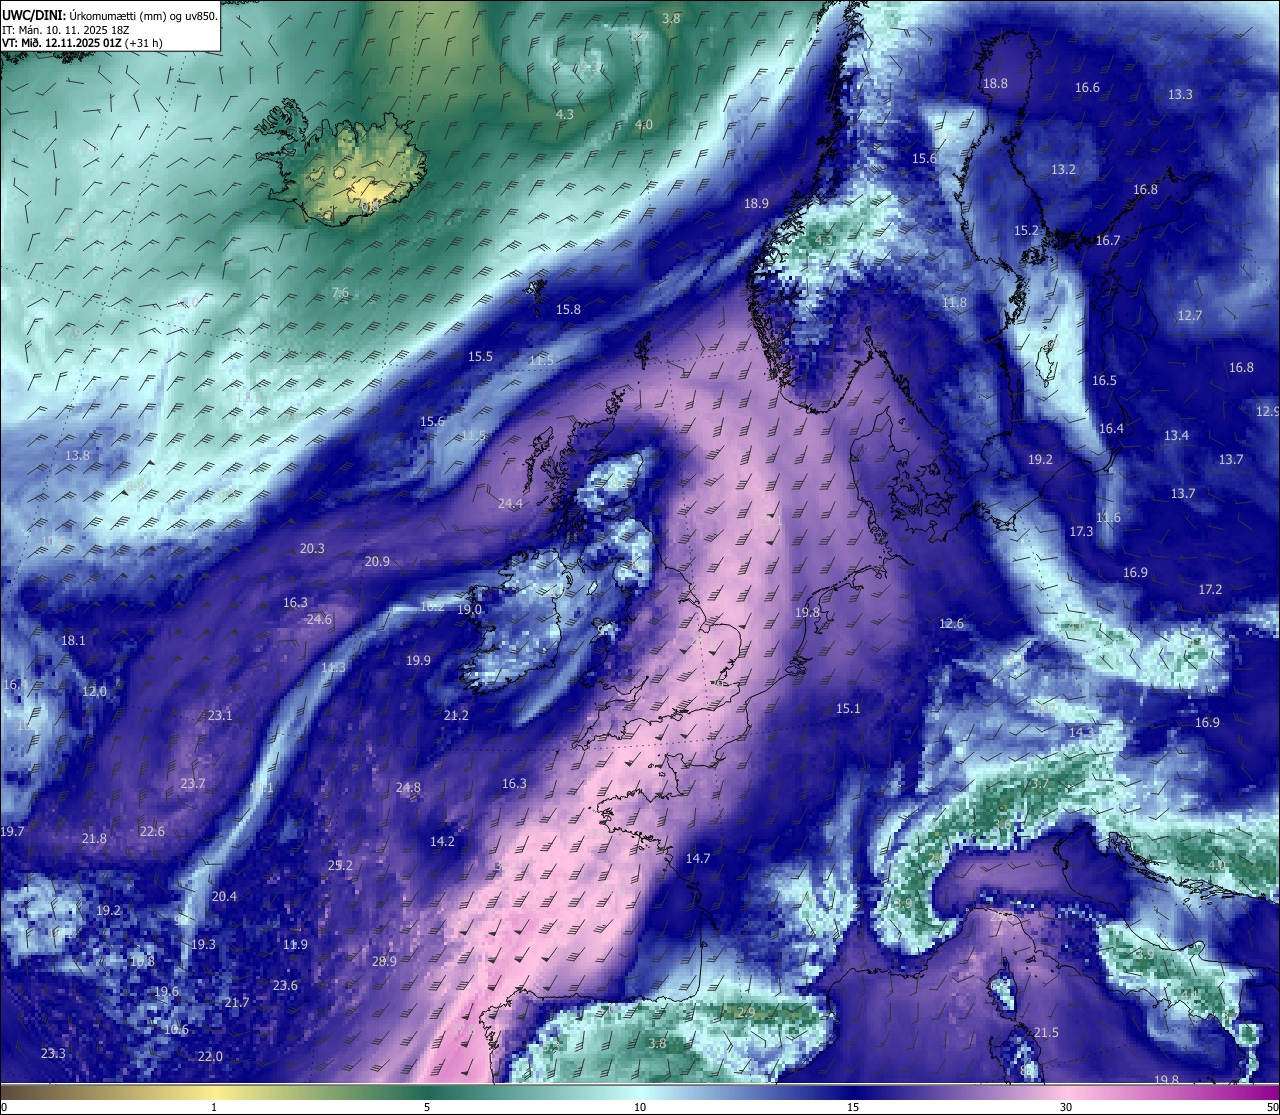This screenshot has height=1115, width=1280.
Task: Click the color scale tick label '10'
Action: [x=640, y=1107]
